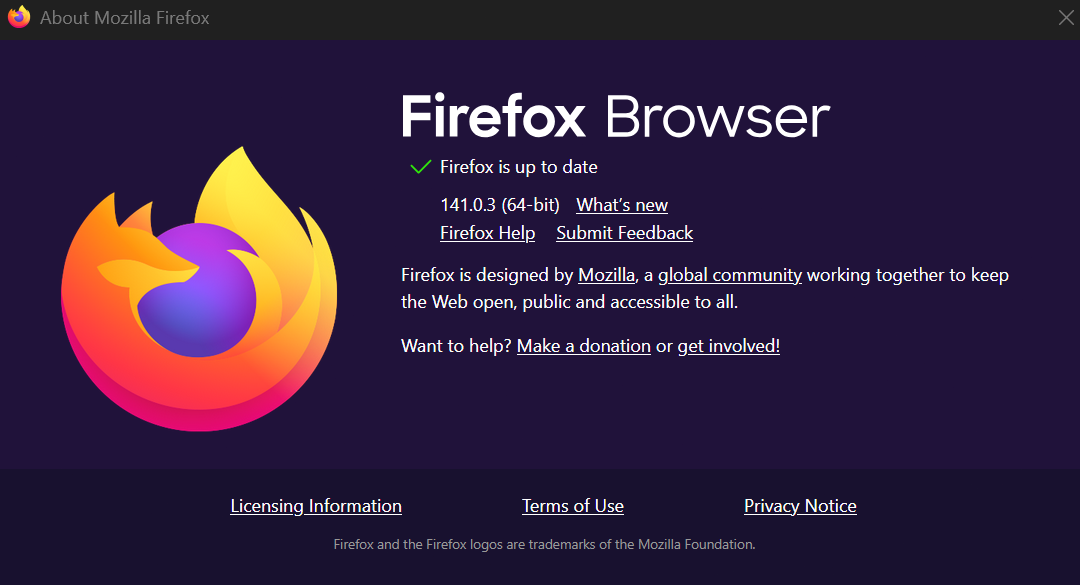This screenshot has width=1080, height=585.
Task: Click the small Firefox icon in title bar
Action: coord(19,17)
